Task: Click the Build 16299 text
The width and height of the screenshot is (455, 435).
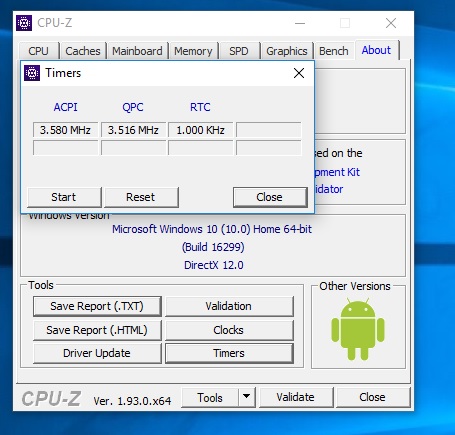Action: (x=213, y=247)
